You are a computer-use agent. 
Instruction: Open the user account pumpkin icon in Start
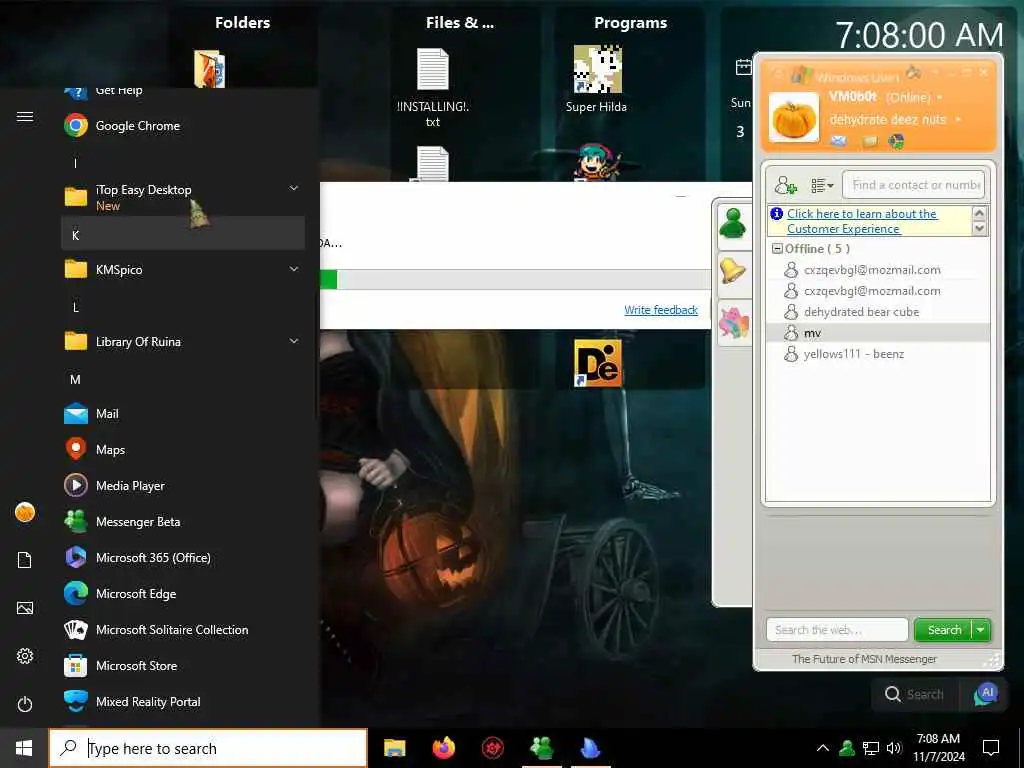25,512
